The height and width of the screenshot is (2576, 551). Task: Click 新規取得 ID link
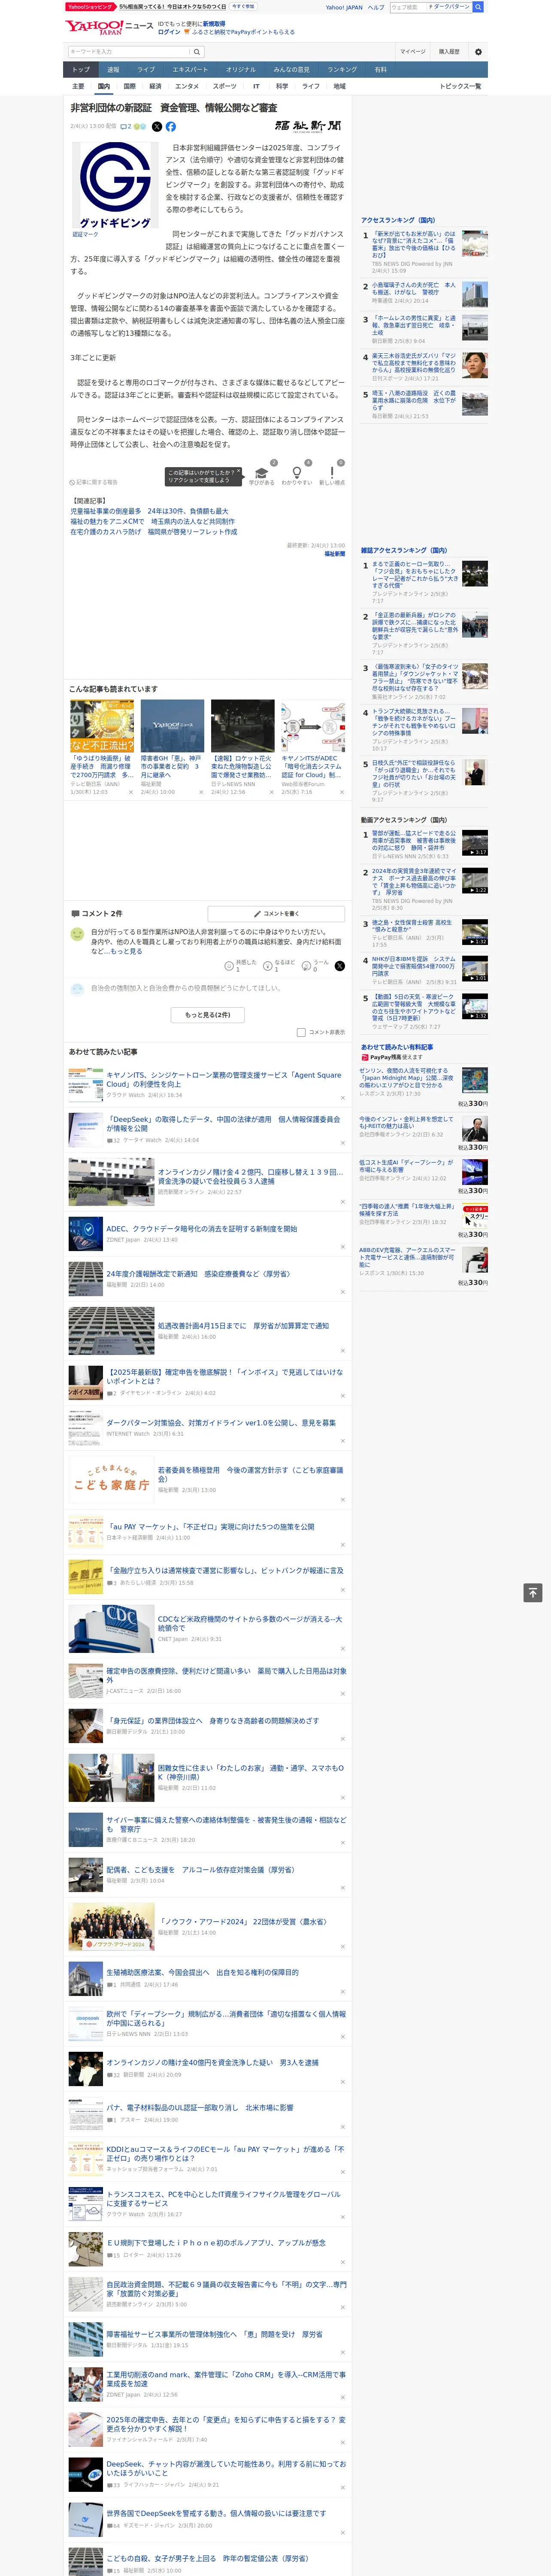[214, 23]
